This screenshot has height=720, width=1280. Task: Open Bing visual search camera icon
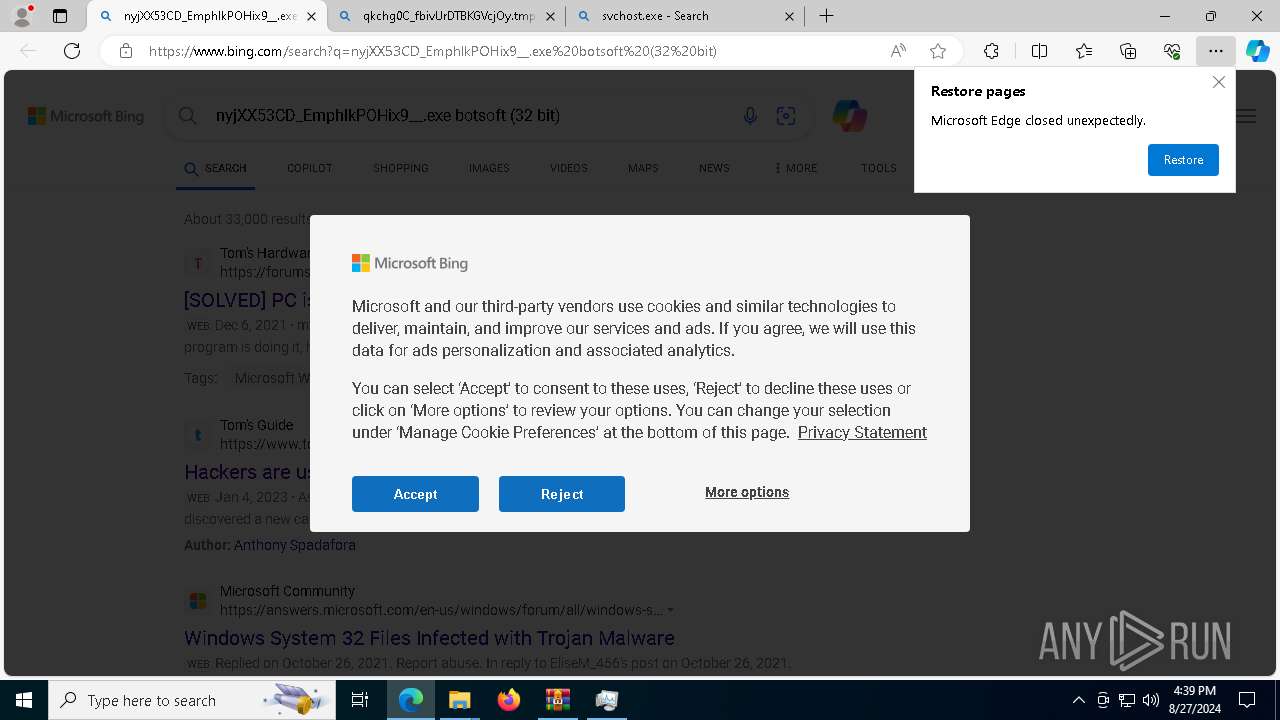coord(786,116)
